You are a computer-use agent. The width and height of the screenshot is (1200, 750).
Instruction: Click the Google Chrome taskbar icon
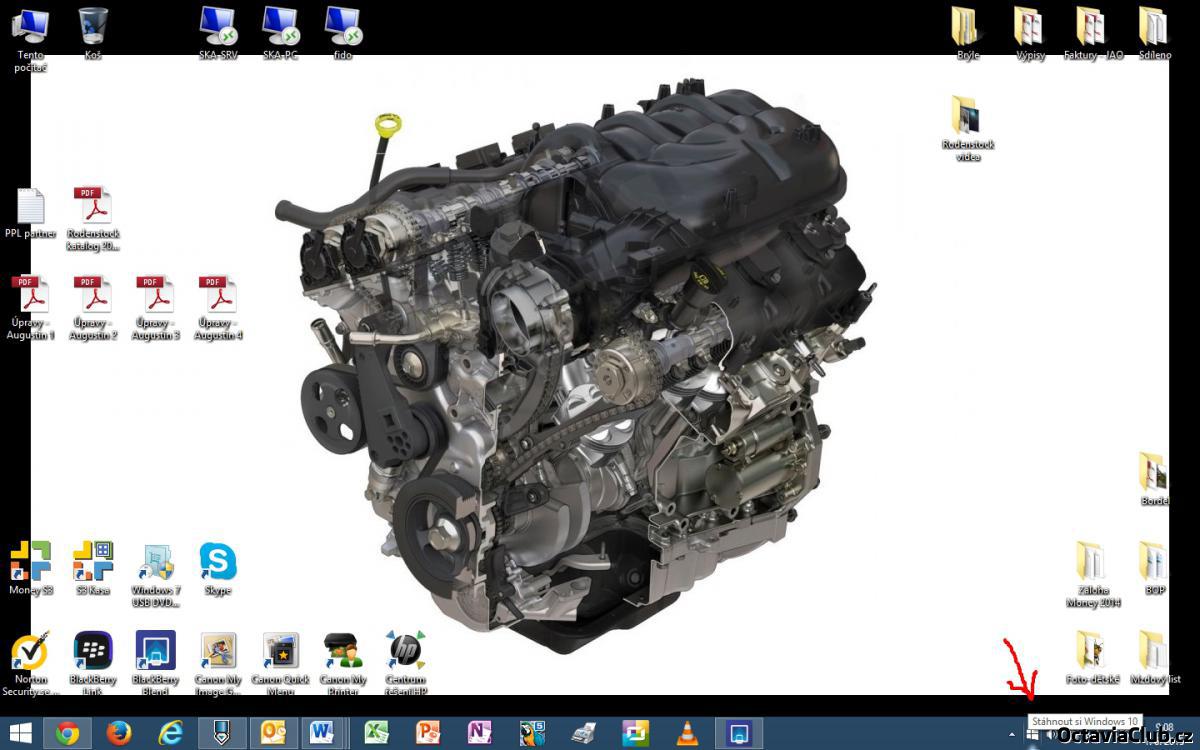67,733
